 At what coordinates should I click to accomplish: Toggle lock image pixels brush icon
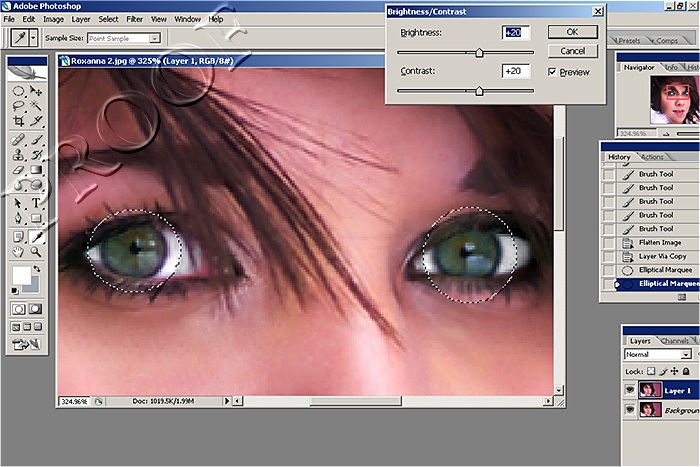[663, 371]
